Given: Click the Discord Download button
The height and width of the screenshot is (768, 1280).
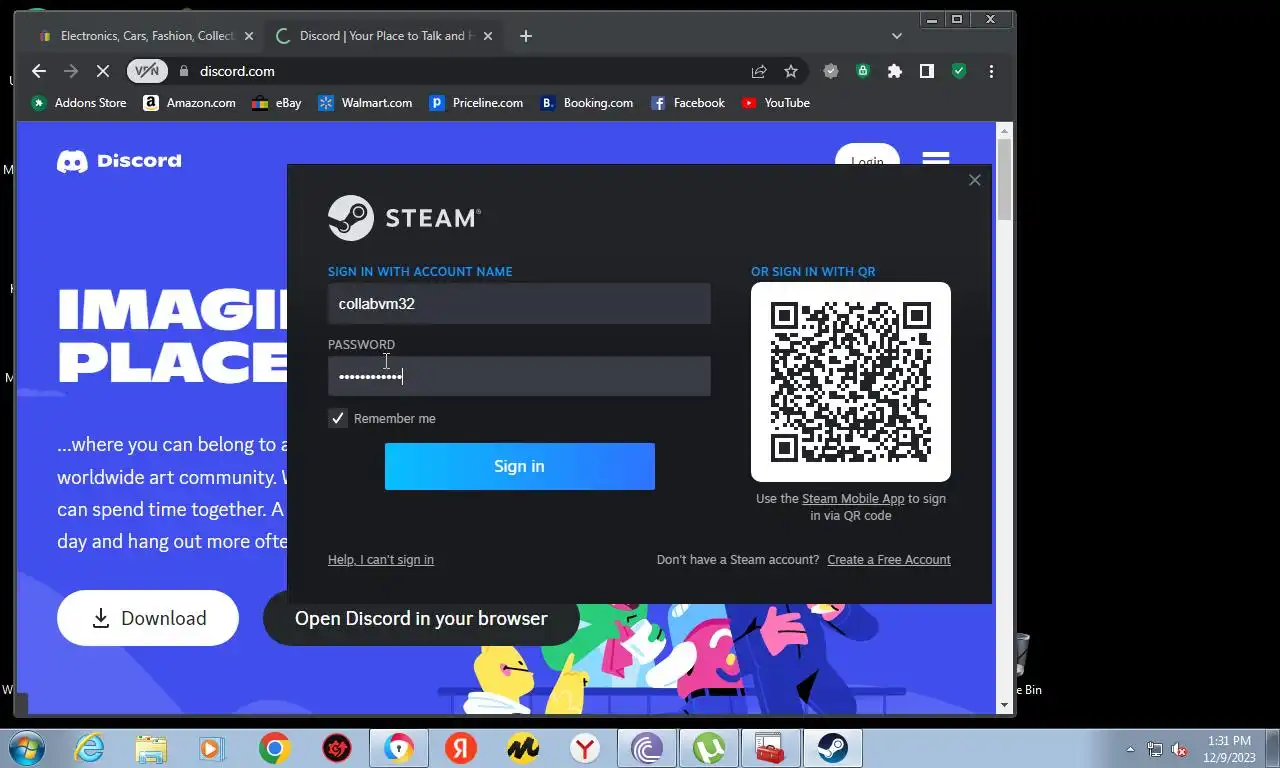Looking at the screenshot, I should coord(148,618).
